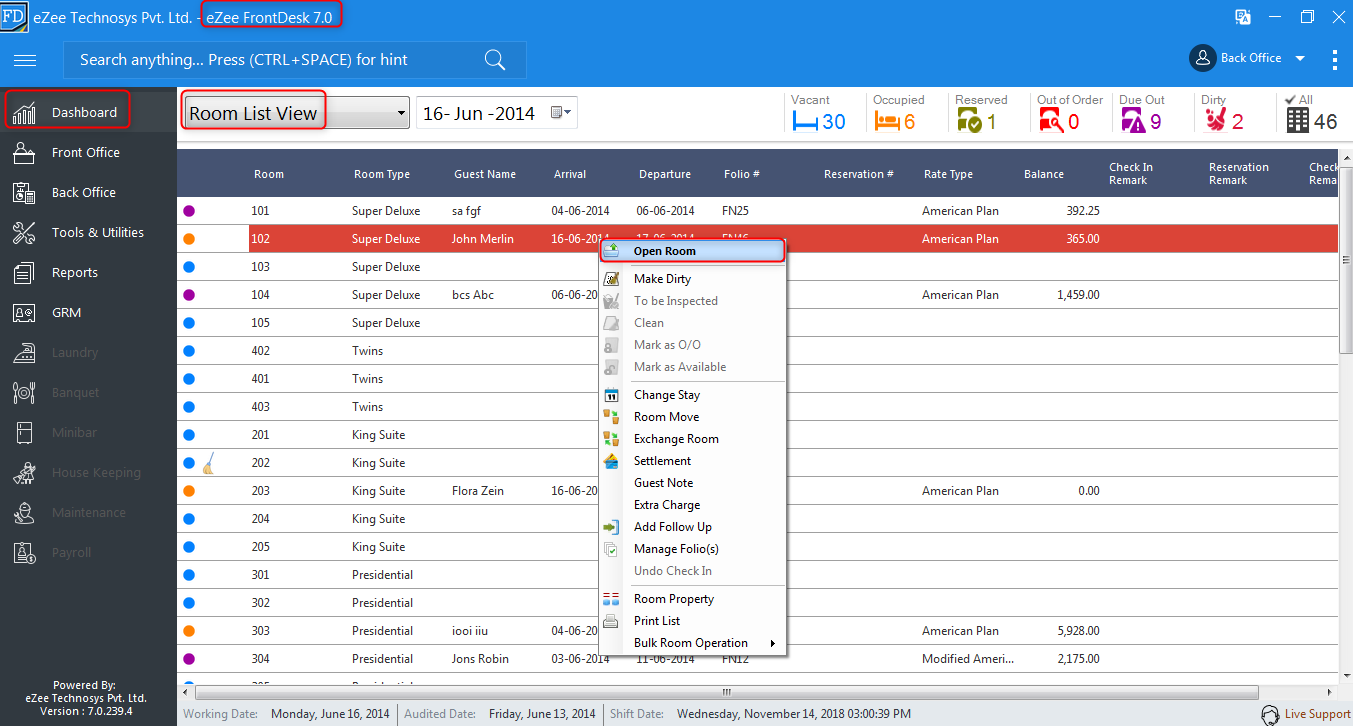Click the Vacant count '30'
Screen dimensions: 1353x726
point(833,122)
